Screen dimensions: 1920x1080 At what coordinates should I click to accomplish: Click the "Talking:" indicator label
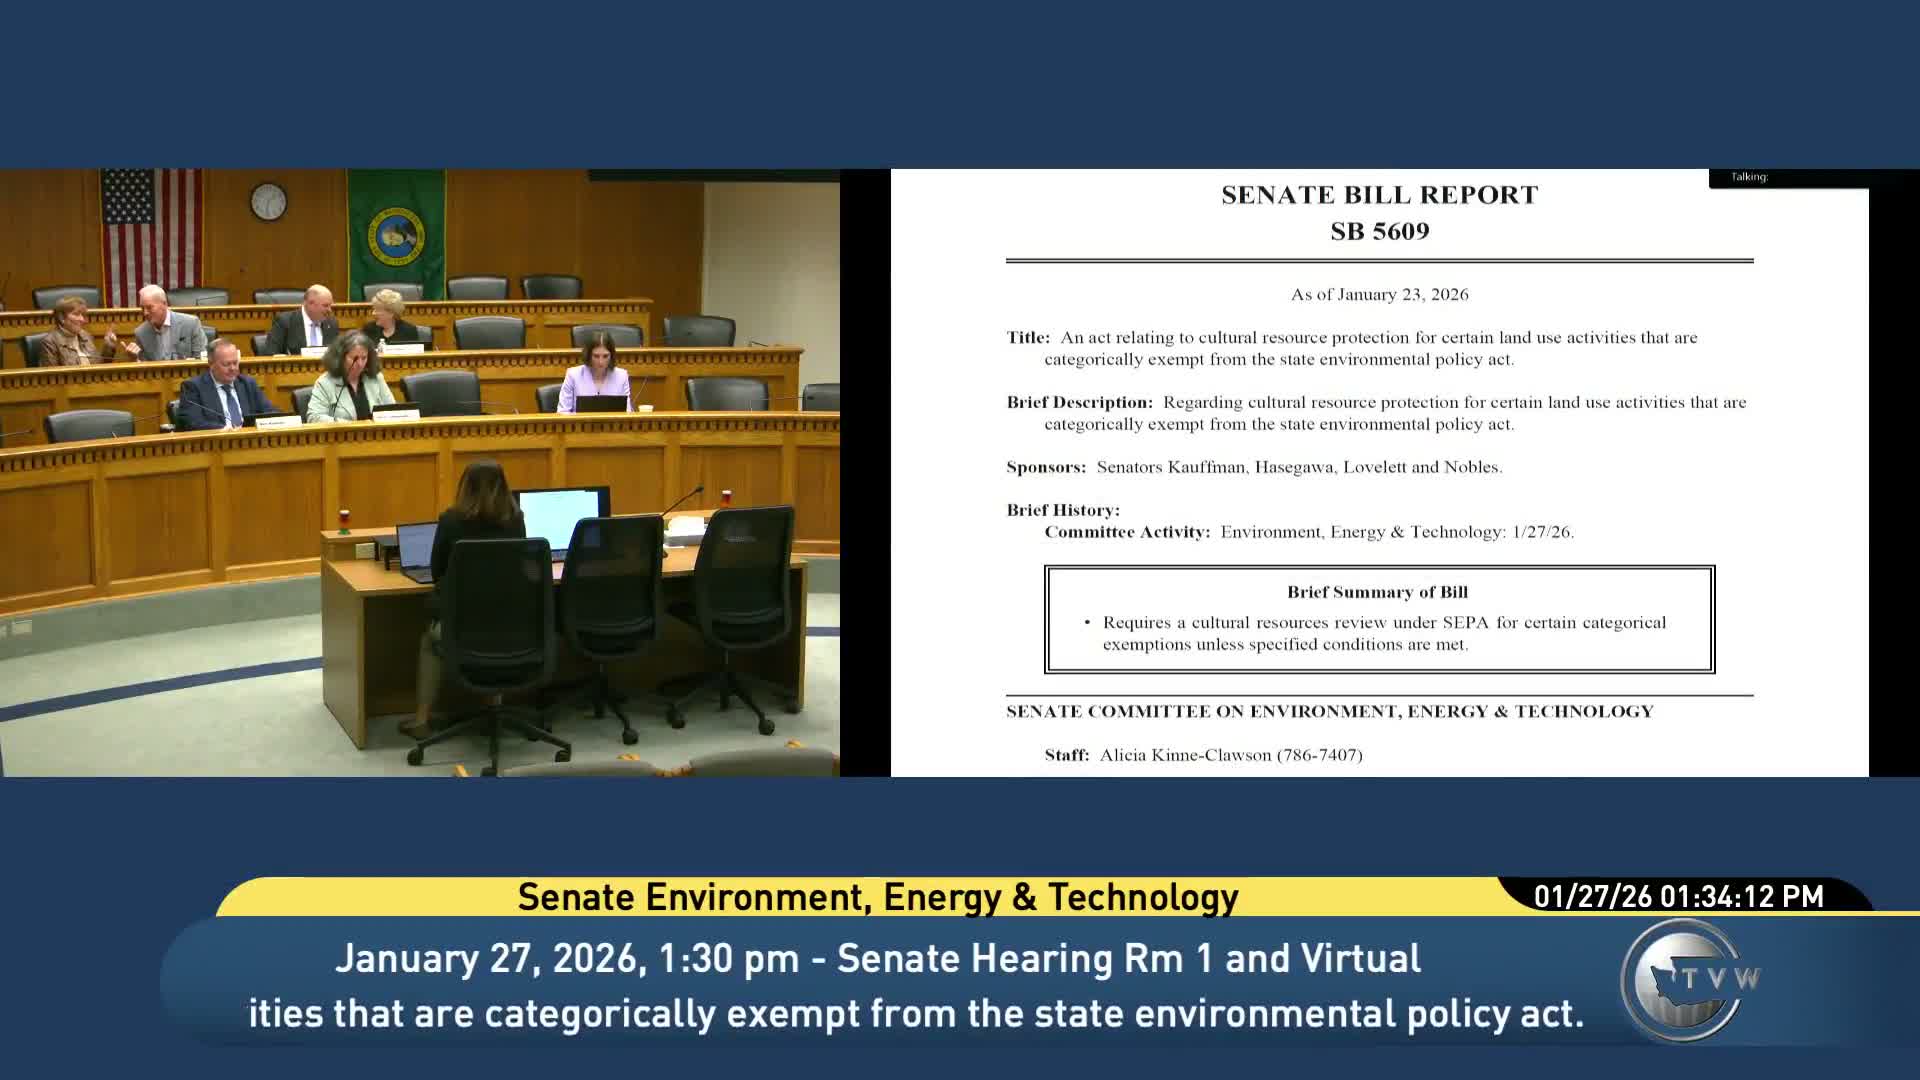[1749, 177]
